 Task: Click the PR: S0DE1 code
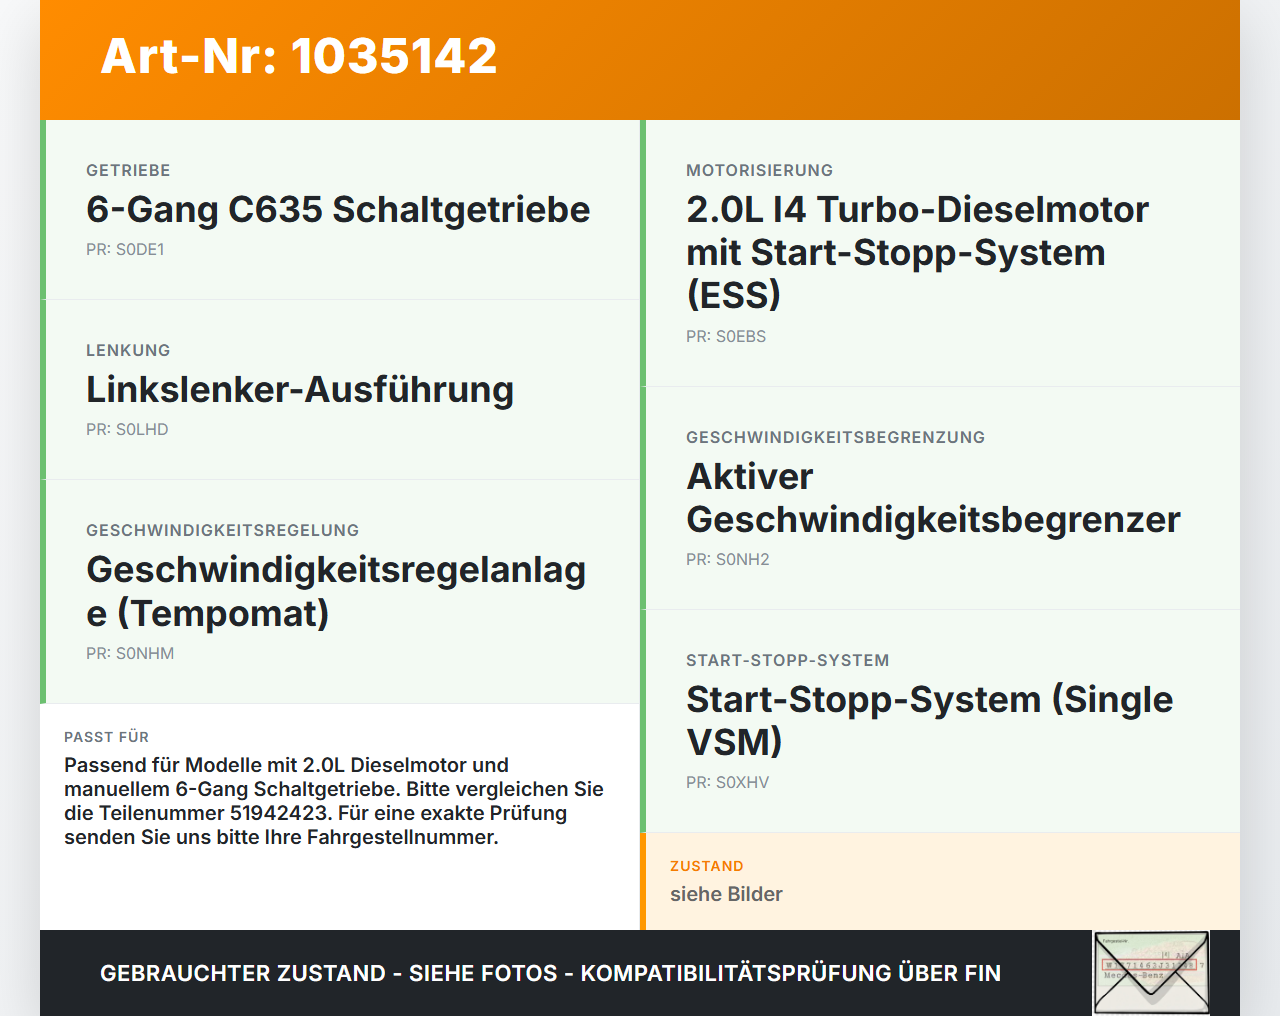(125, 250)
